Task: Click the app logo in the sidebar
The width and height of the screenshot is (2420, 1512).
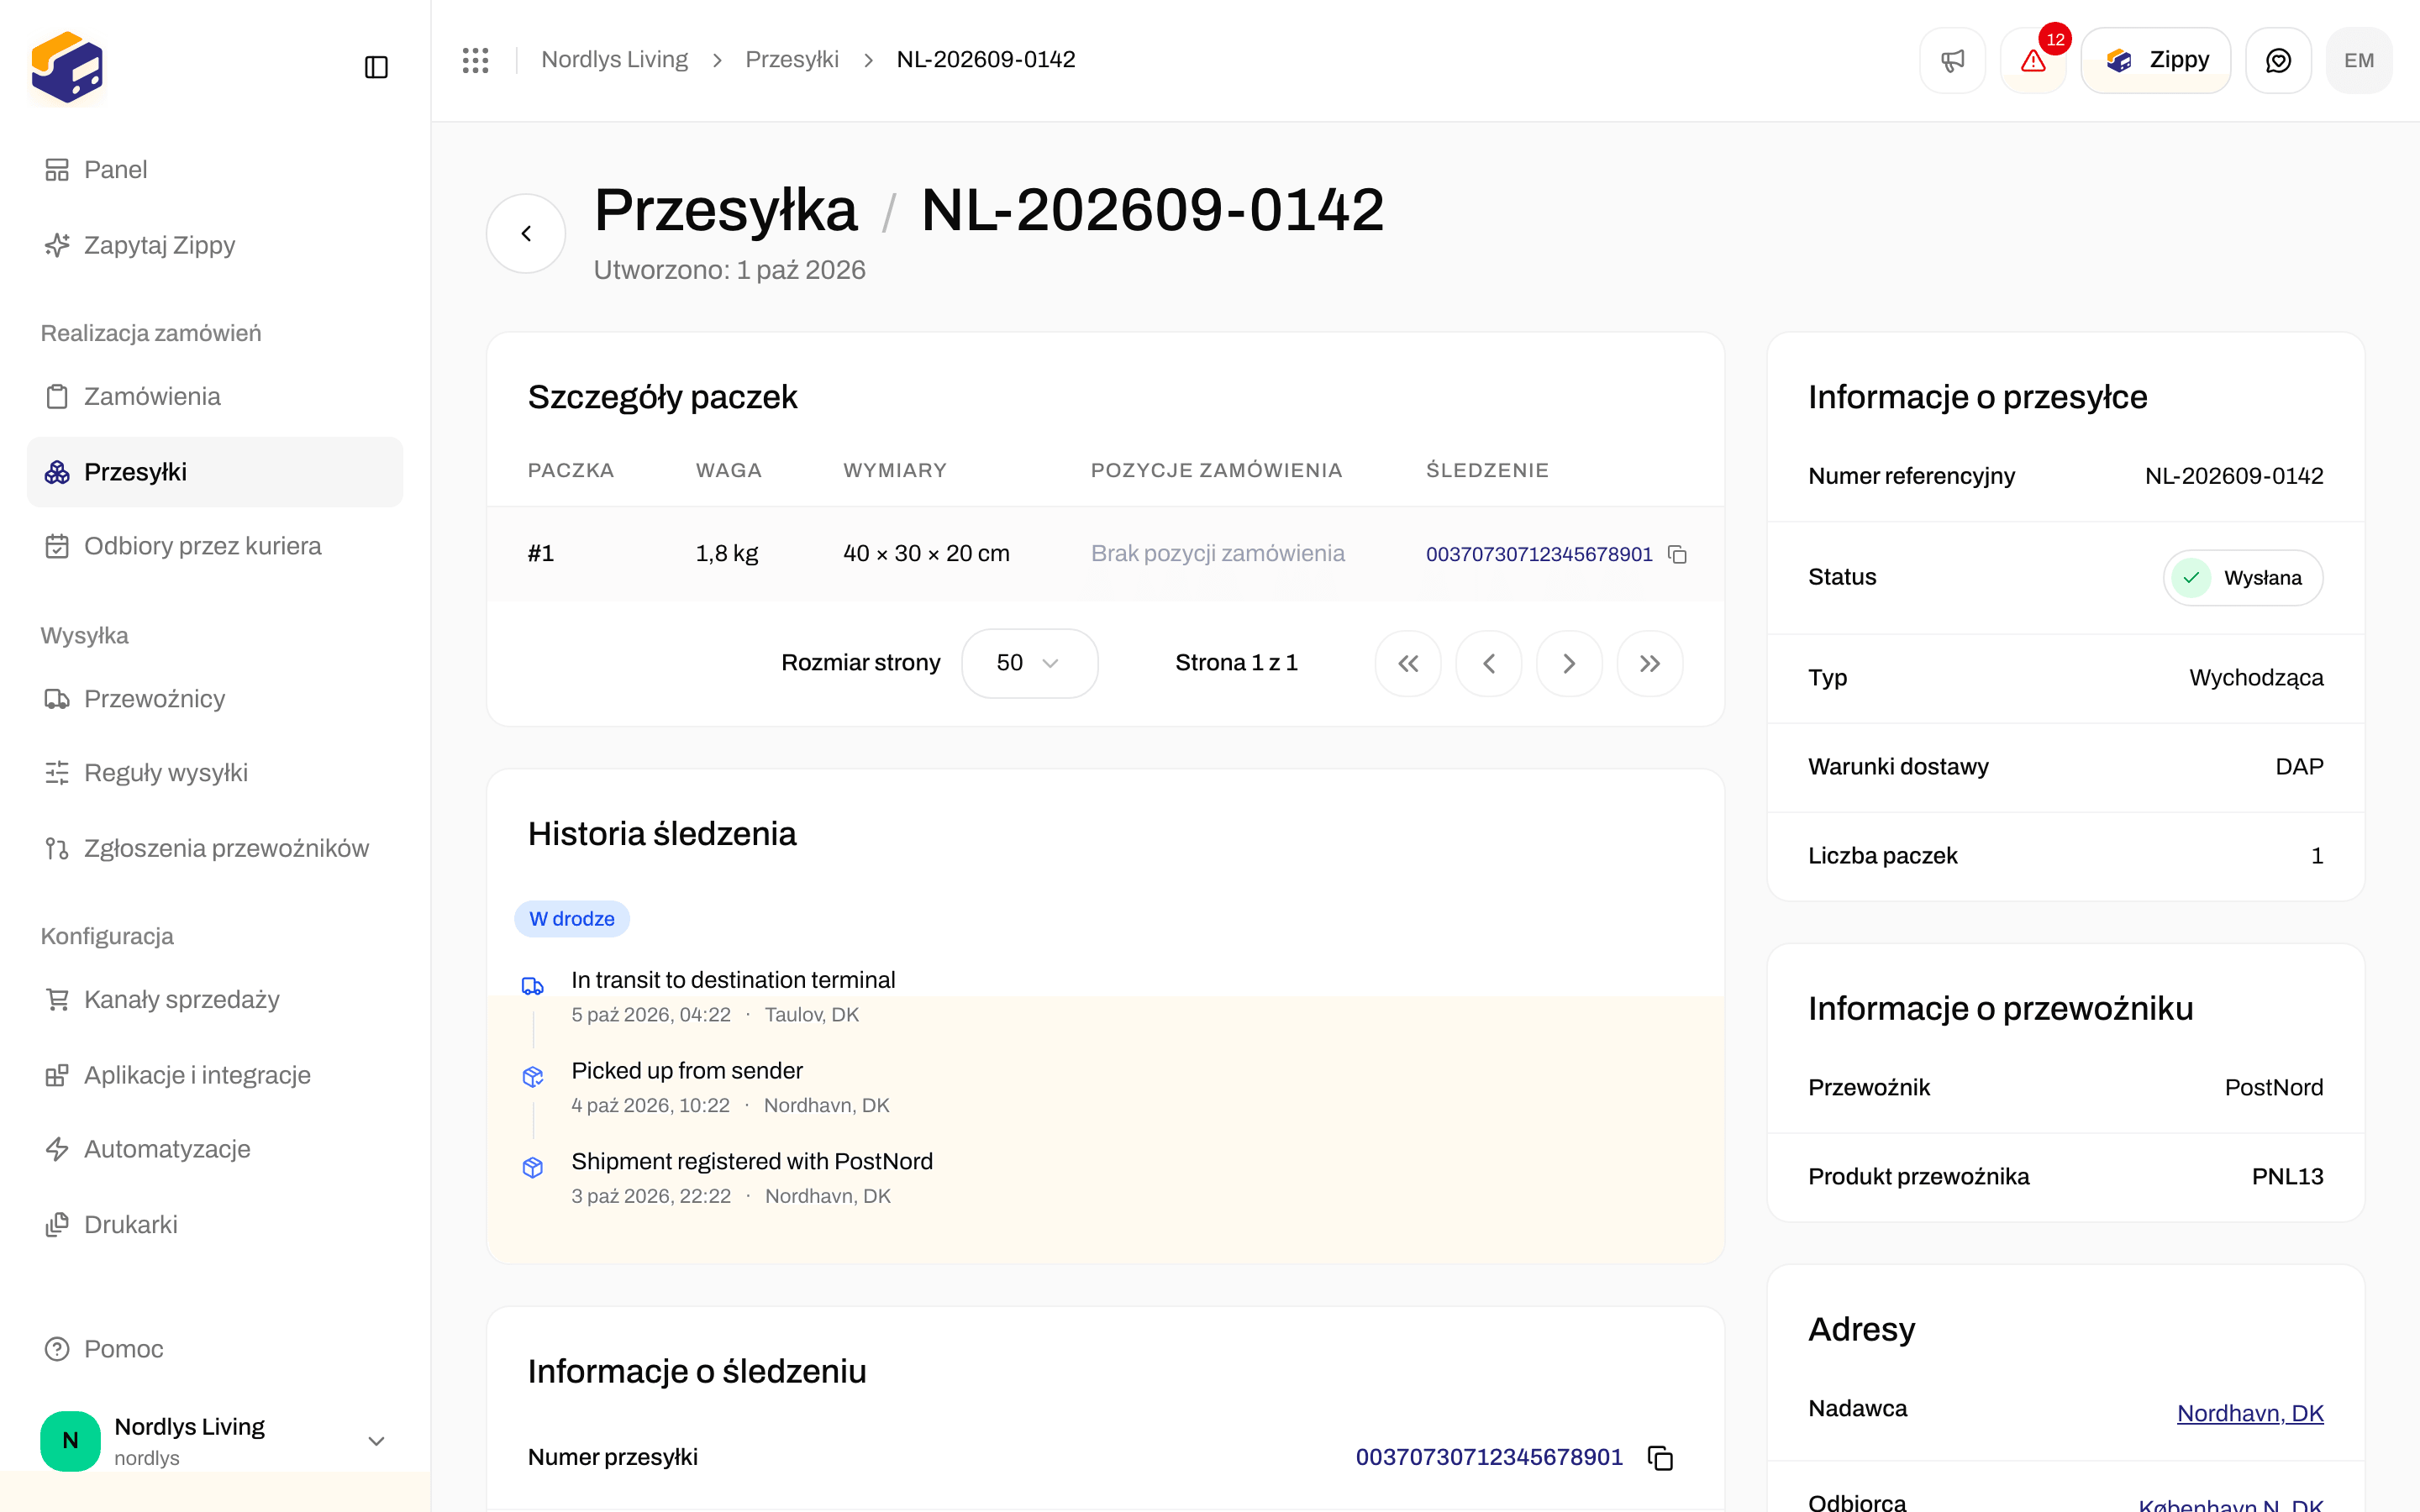Action: (x=67, y=67)
